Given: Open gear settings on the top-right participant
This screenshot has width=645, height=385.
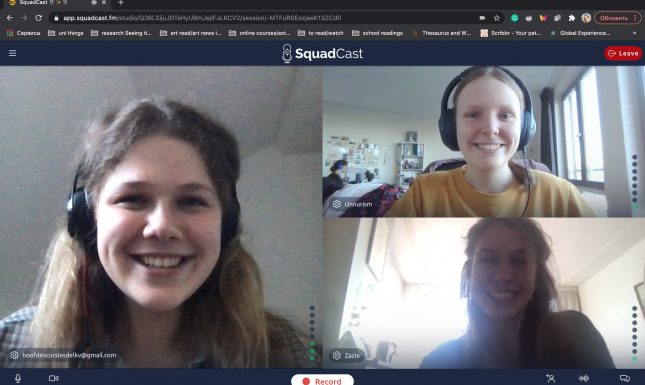Looking at the screenshot, I should pos(336,204).
